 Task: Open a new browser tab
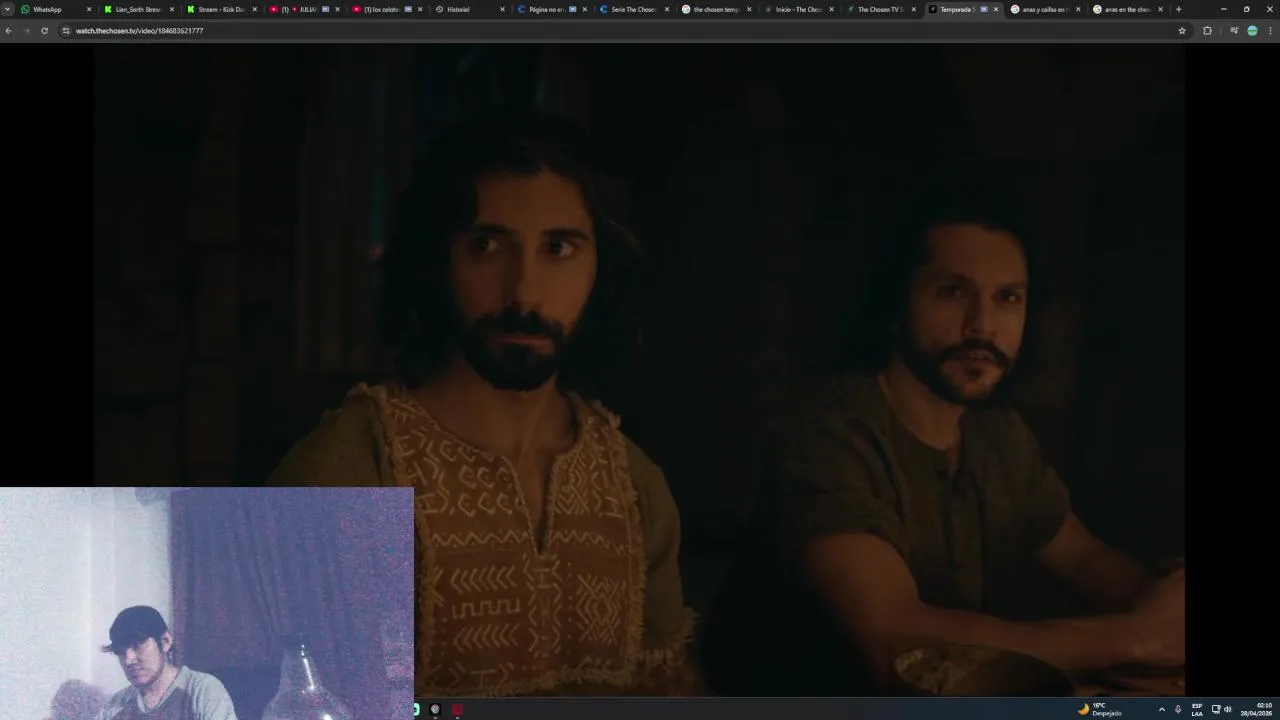[x=1178, y=9]
